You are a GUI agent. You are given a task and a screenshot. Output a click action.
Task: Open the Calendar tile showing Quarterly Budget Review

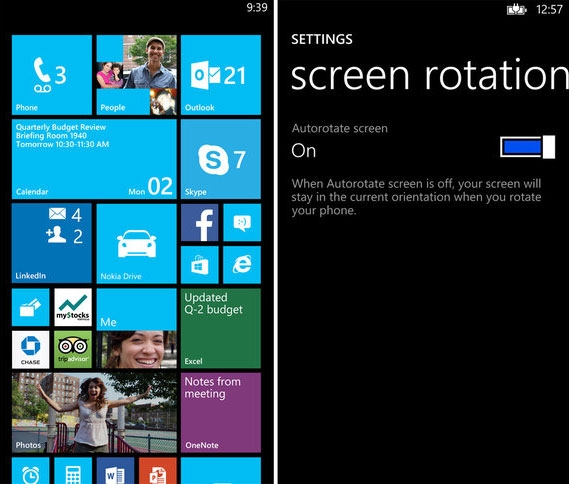point(94,159)
